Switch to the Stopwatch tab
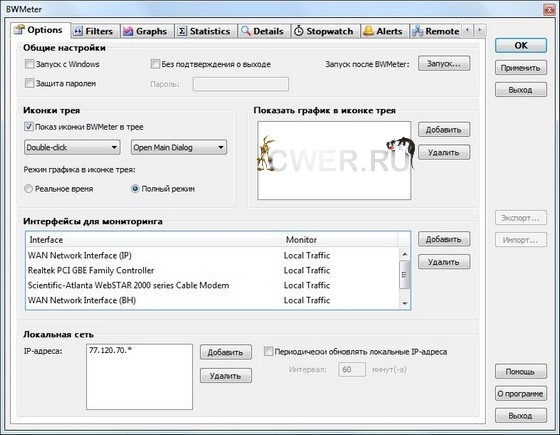Image resolution: width=560 pixels, height=435 pixels. click(326, 31)
